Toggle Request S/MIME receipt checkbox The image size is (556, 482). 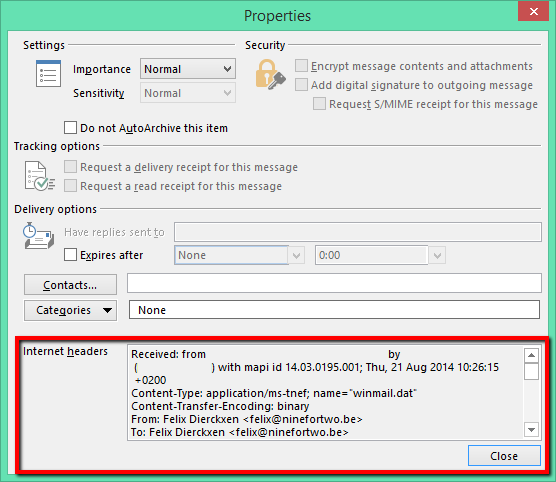tap(319, 104)
